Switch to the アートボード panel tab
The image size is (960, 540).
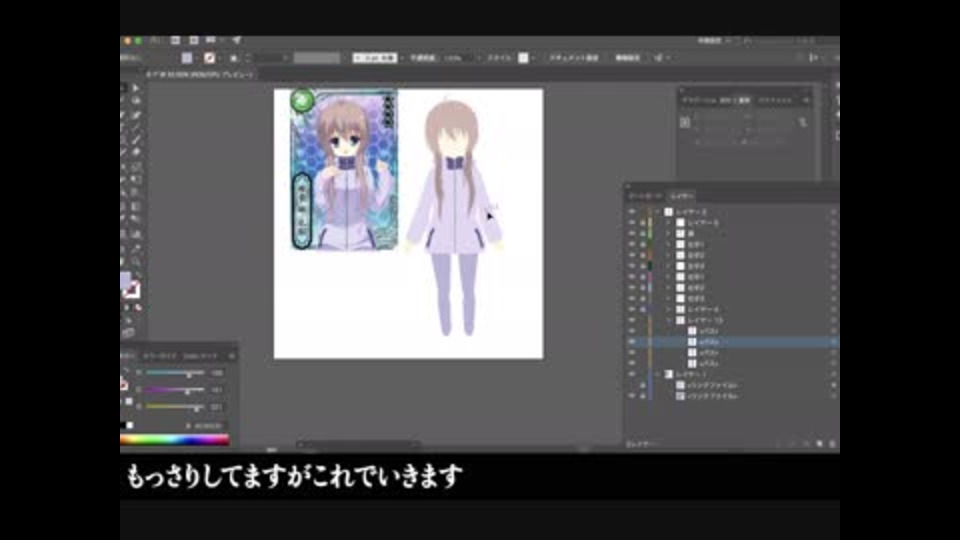tap(646, 196)
